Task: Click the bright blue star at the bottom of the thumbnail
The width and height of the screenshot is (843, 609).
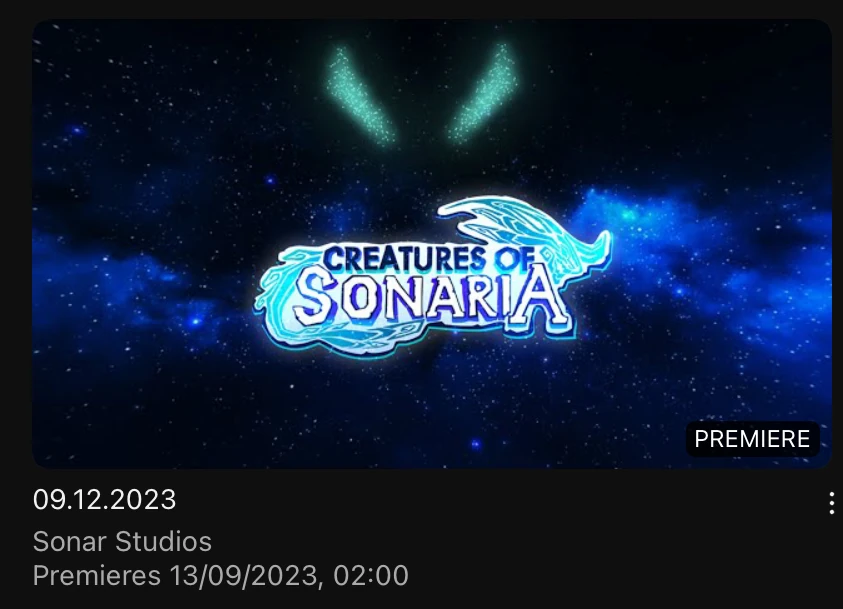Action: click(475, 444)
